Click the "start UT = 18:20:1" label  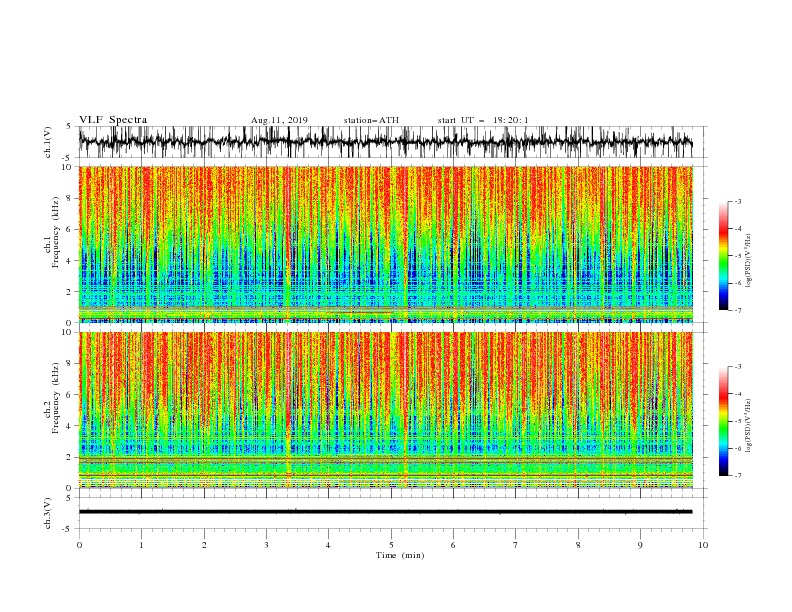tap(483, 120)
